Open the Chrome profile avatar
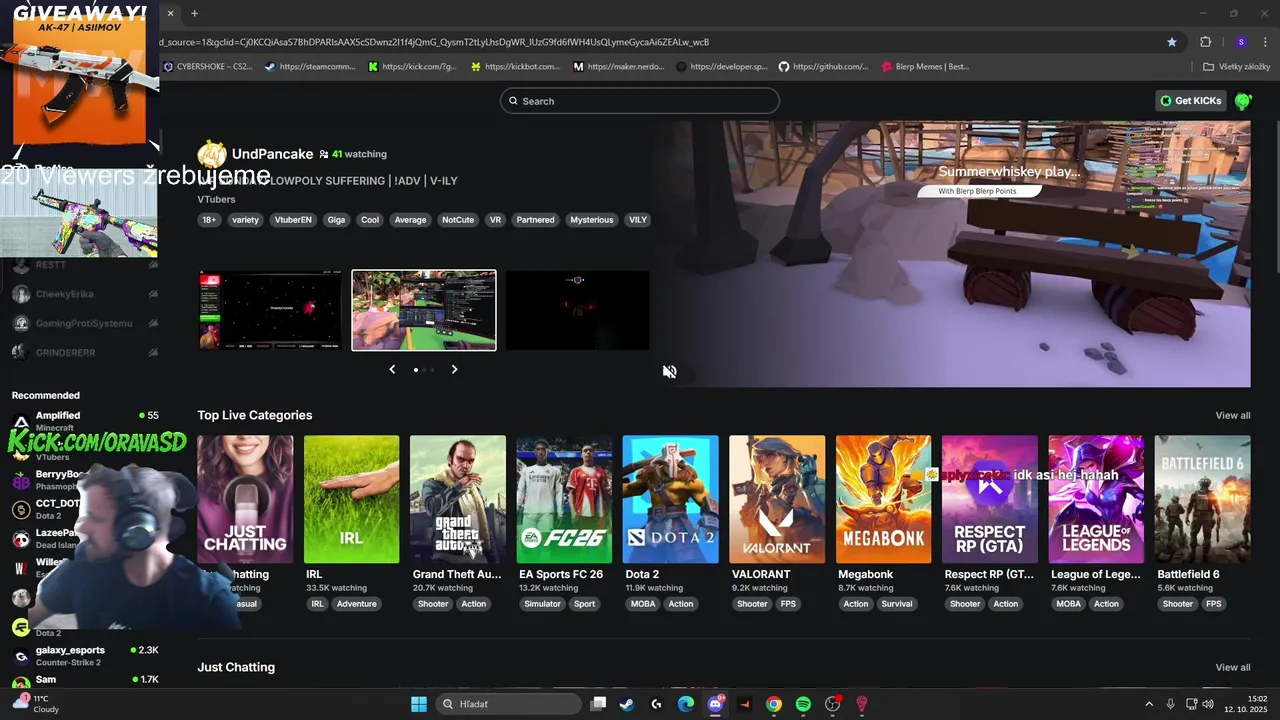Screen dimensions: 1280x720 click(x=1241, y=42)
